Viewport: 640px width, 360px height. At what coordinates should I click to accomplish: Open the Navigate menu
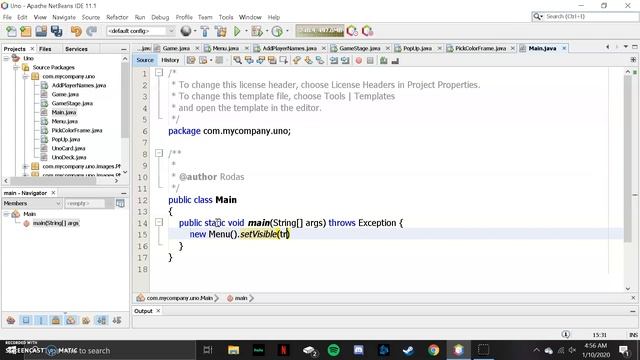64,17
